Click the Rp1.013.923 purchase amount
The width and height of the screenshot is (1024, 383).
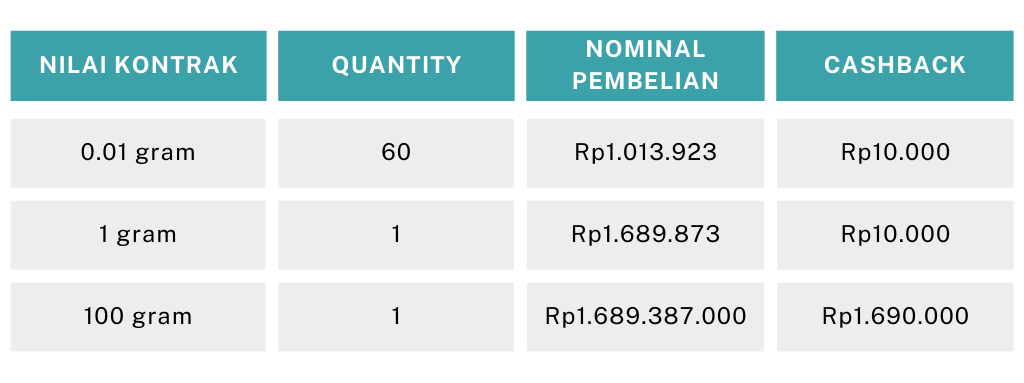pos(645,153)
